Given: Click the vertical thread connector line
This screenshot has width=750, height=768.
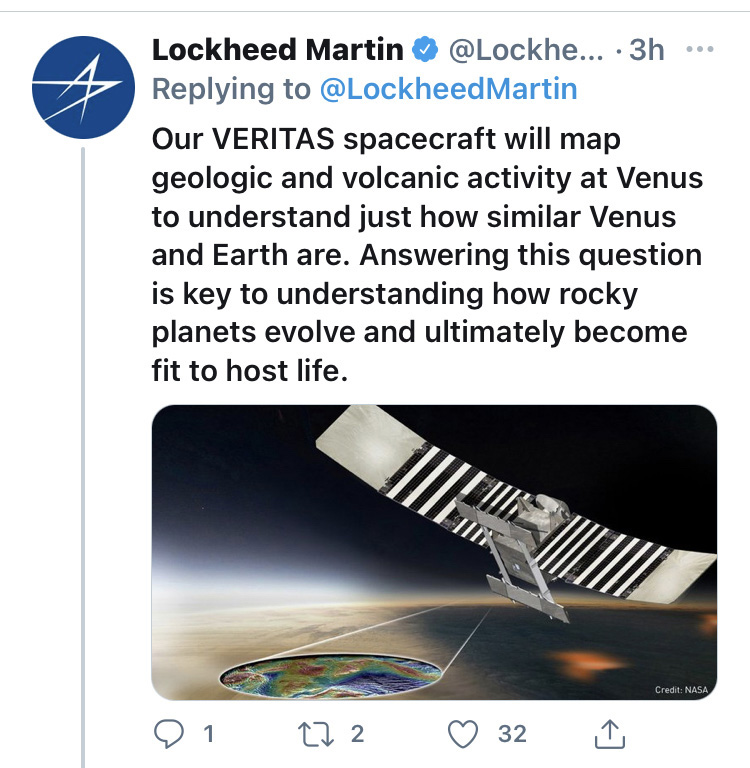Looking at the screenshot, I should pyautogui.click(x=83, y=457).
